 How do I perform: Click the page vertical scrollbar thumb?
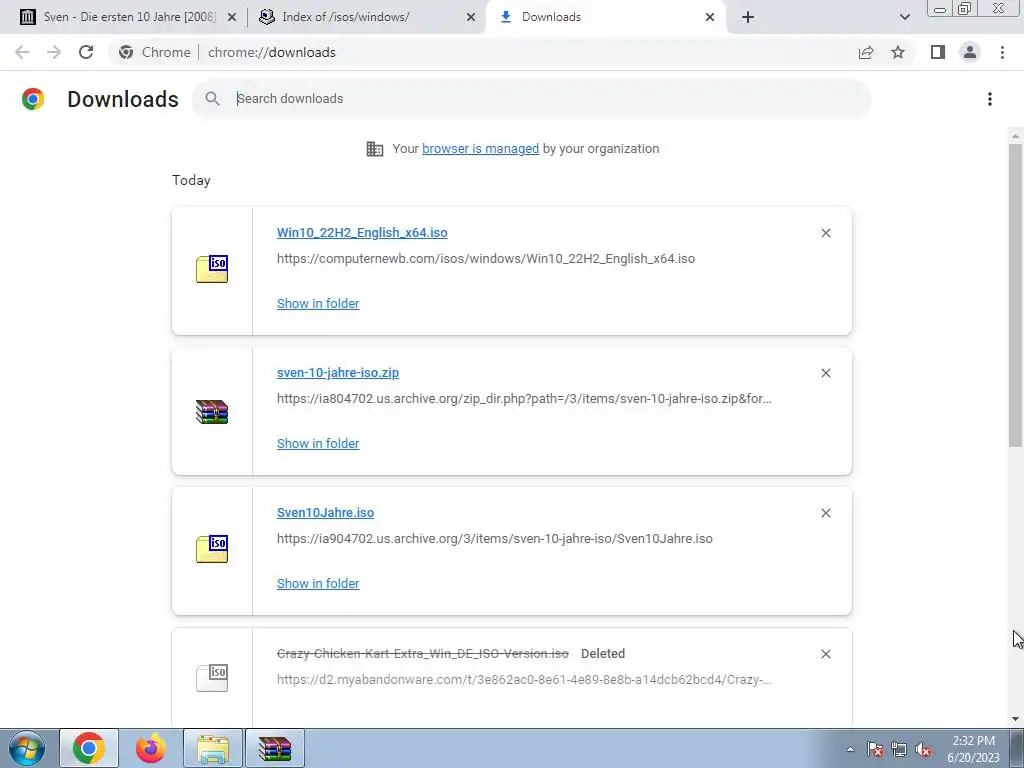click(1015, 295)
